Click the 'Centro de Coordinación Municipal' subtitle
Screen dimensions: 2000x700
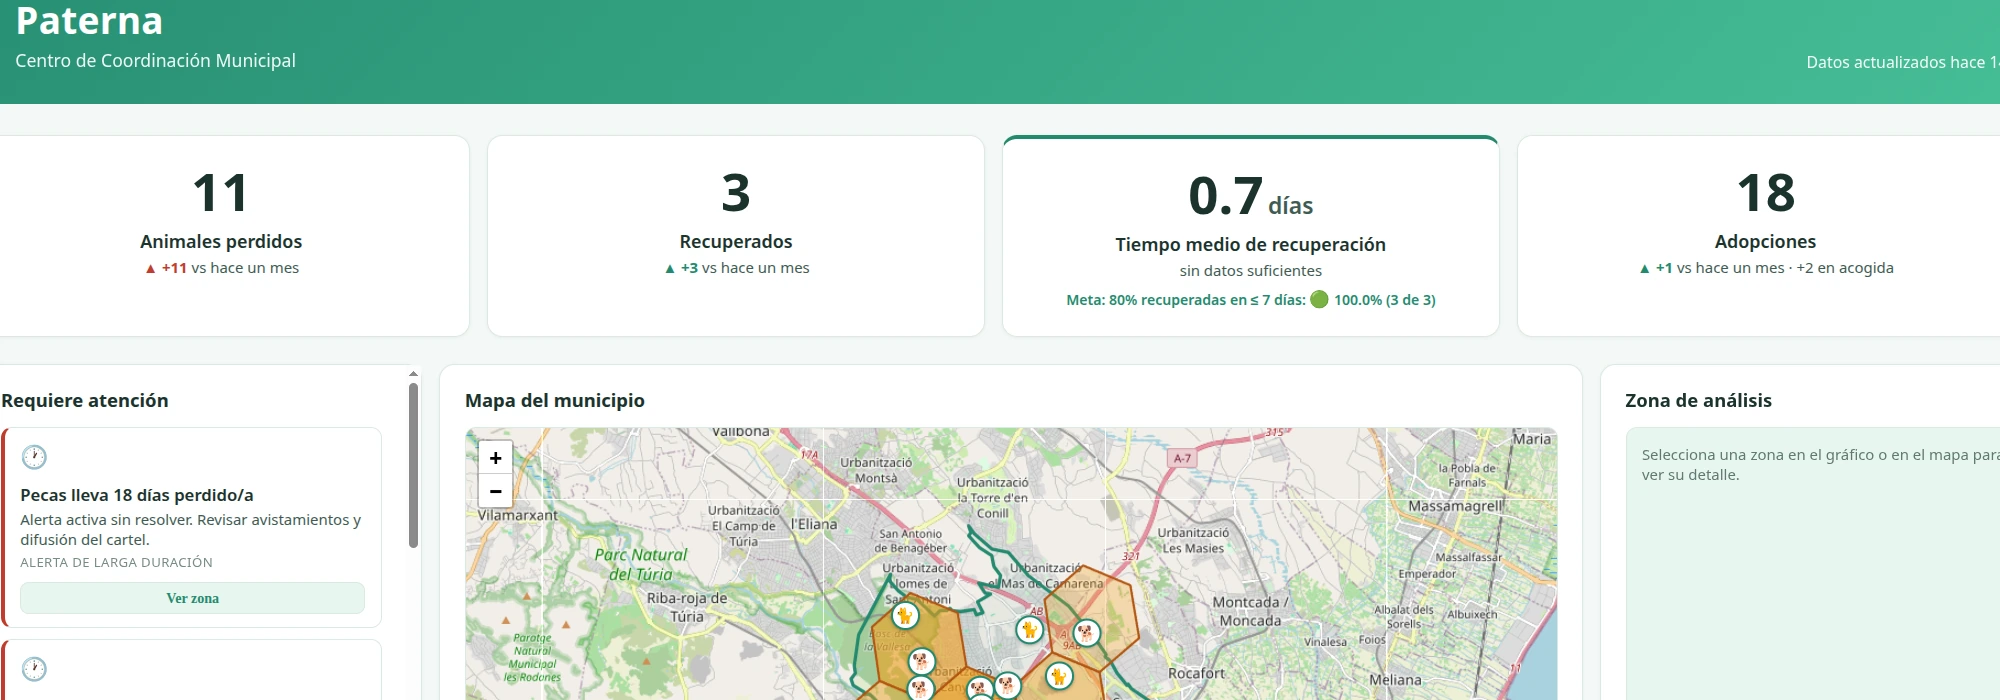pos(155,61)
